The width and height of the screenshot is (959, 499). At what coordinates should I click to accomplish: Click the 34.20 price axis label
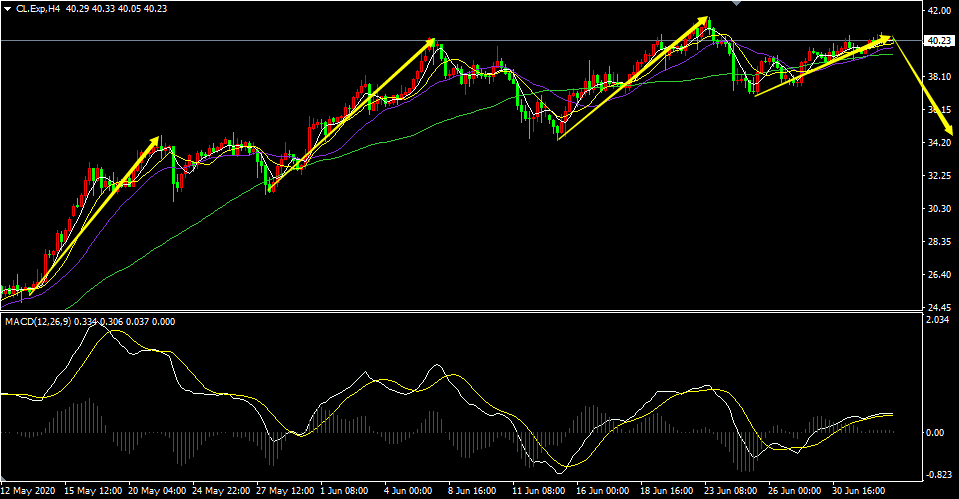click(x=939, y=142)
